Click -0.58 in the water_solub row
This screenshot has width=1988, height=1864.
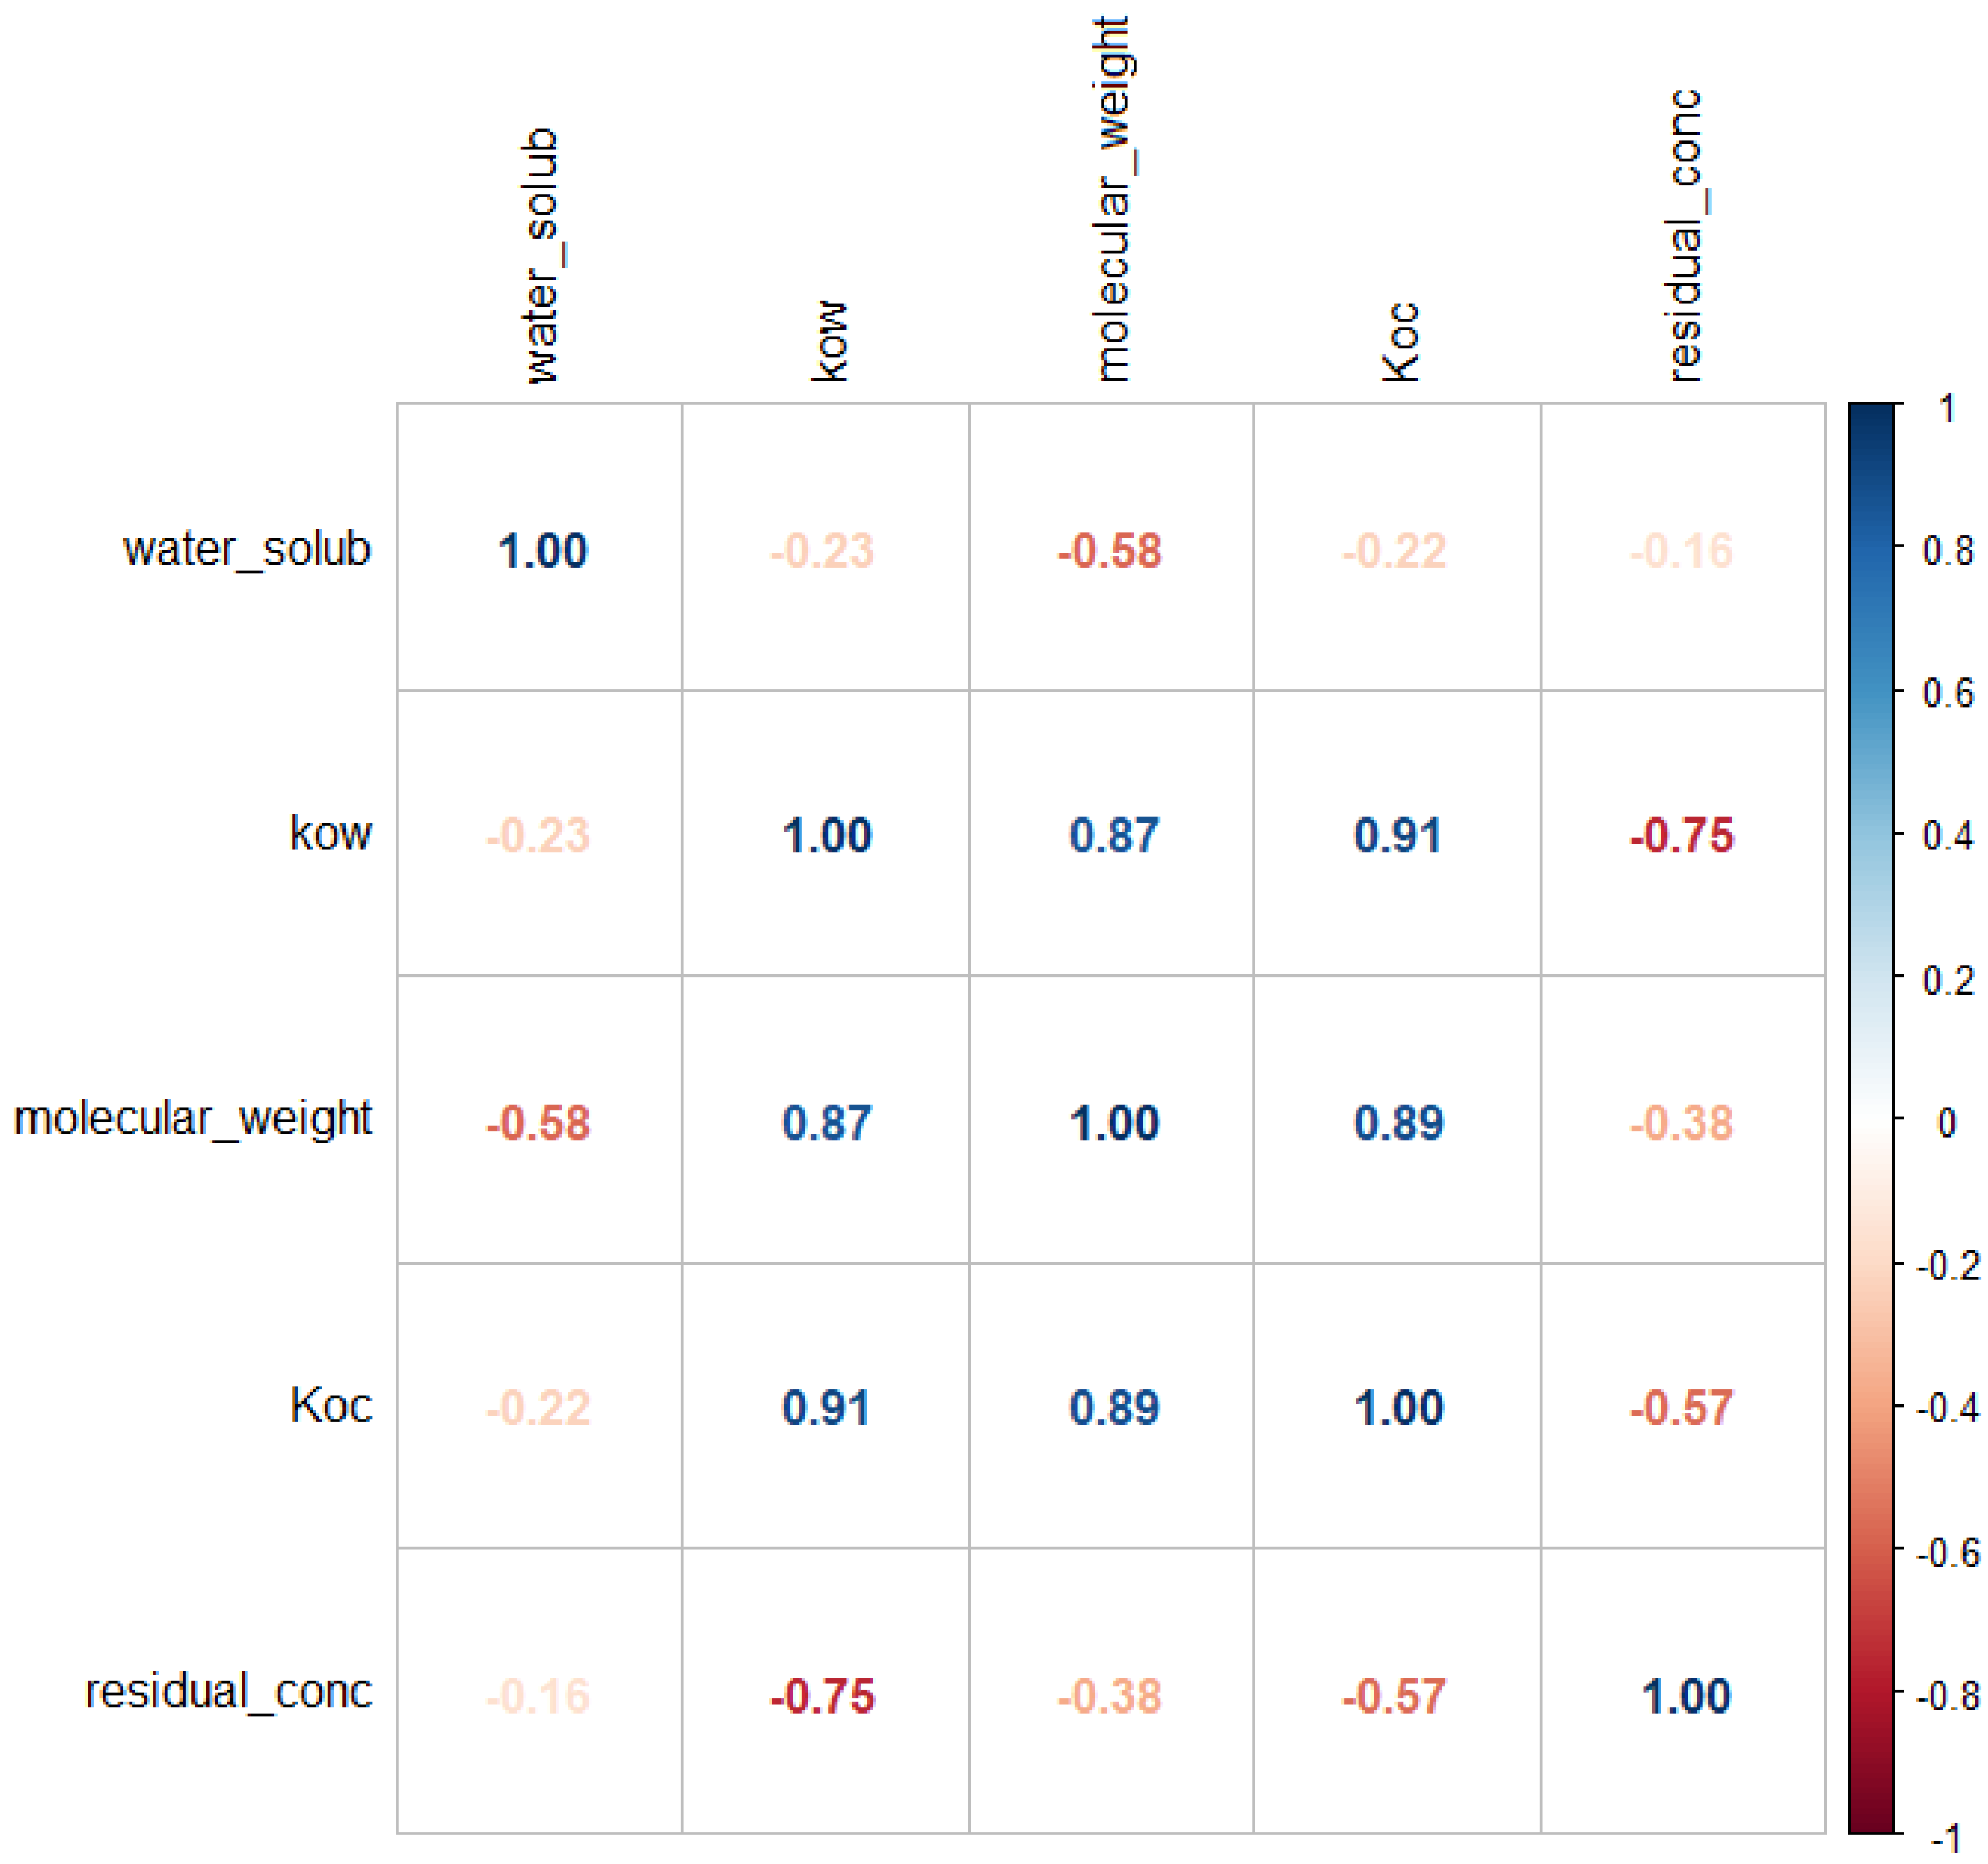(1110, 551)
